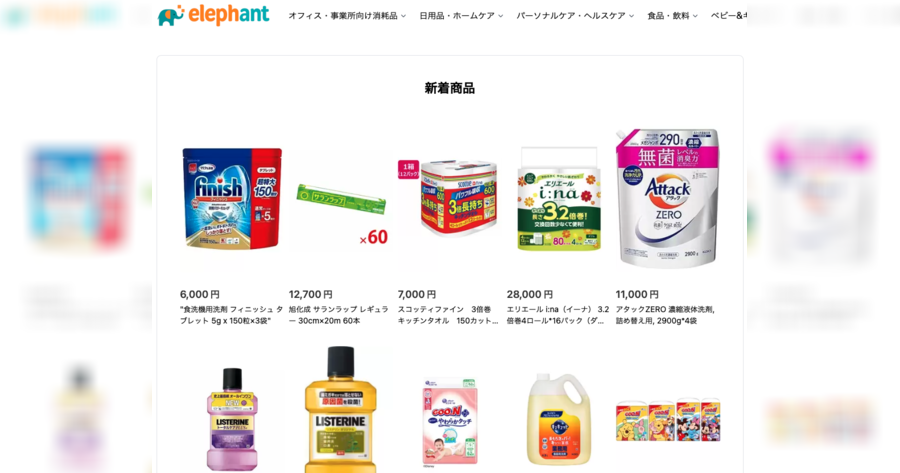Screen dimensions: 900x473
Task: Open アタックZERO 濃縮液体洗剤 product link
Action: pyautogui.click(x=666, y=315)
